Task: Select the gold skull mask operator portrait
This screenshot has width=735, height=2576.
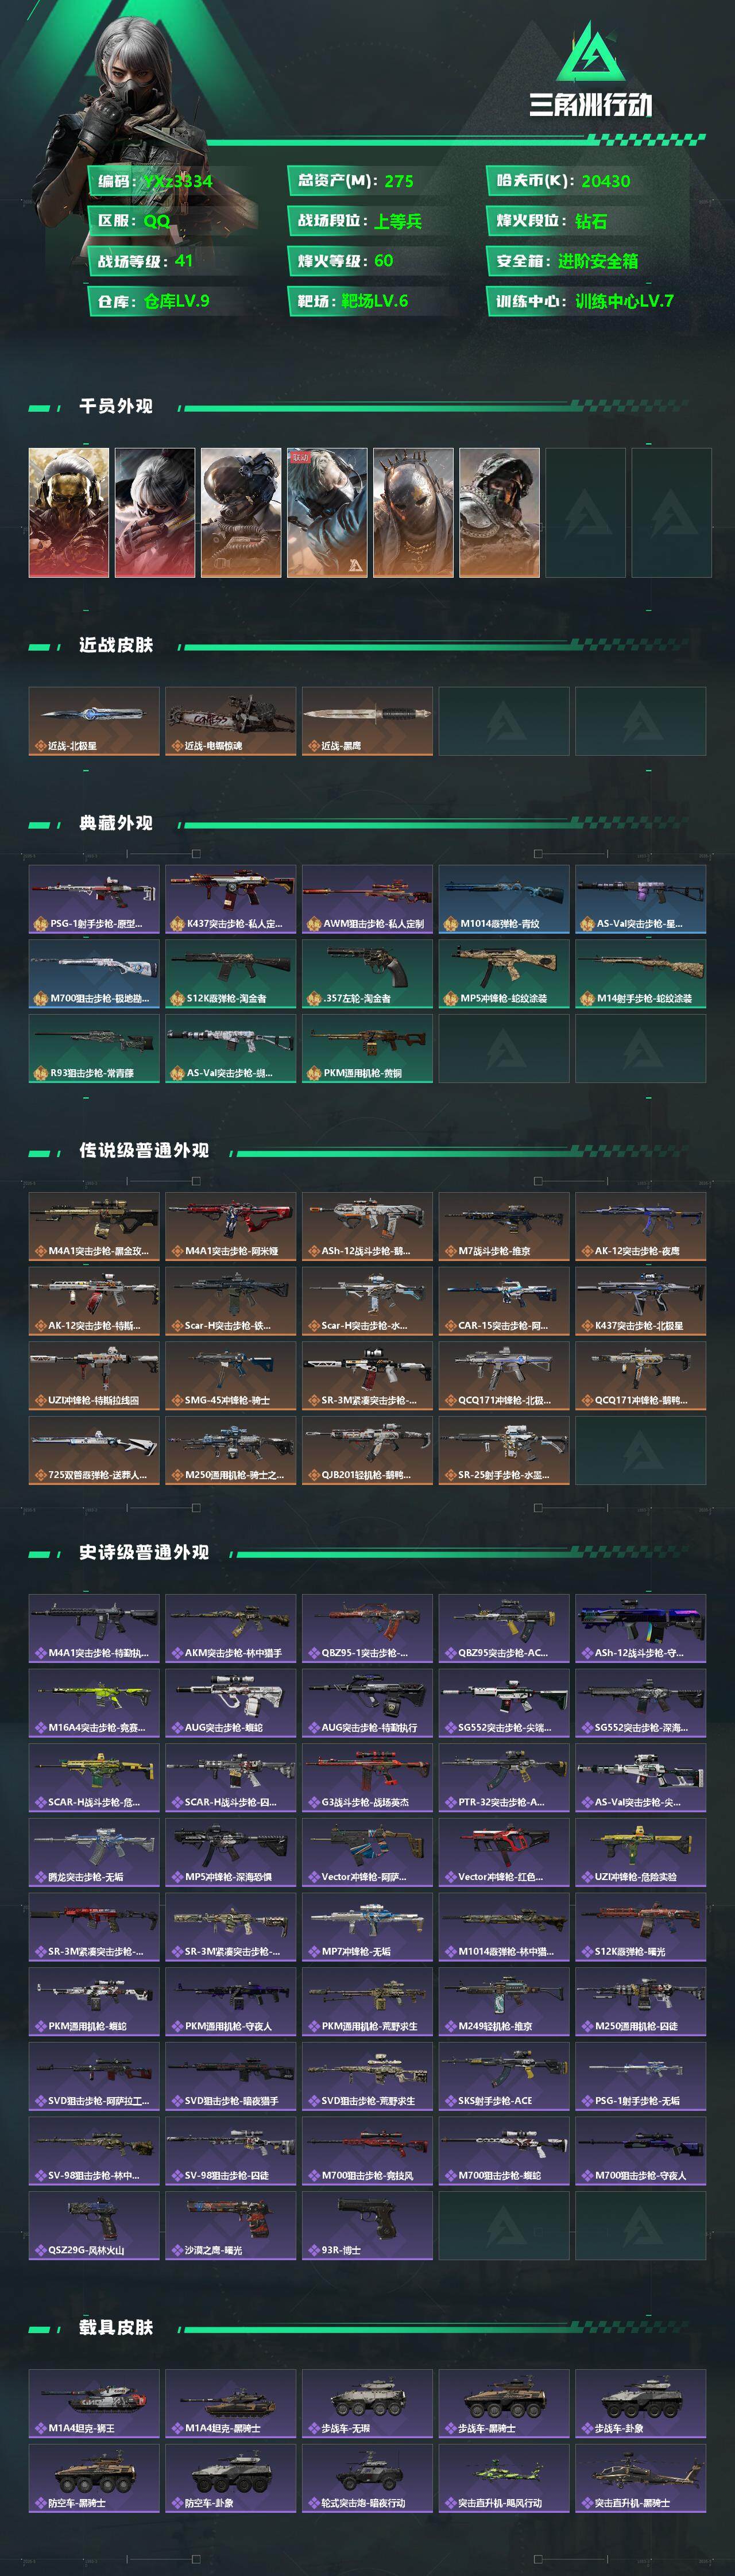Action: coord(69,512)
